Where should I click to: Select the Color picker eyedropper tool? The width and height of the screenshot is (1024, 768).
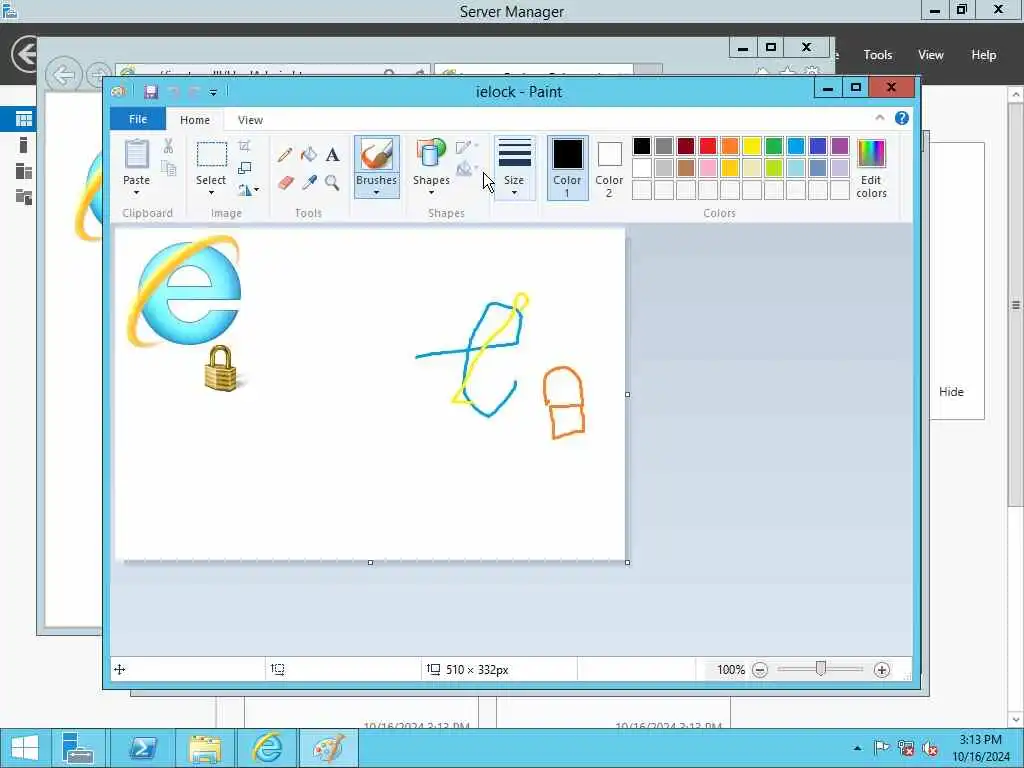pos(309,182)
